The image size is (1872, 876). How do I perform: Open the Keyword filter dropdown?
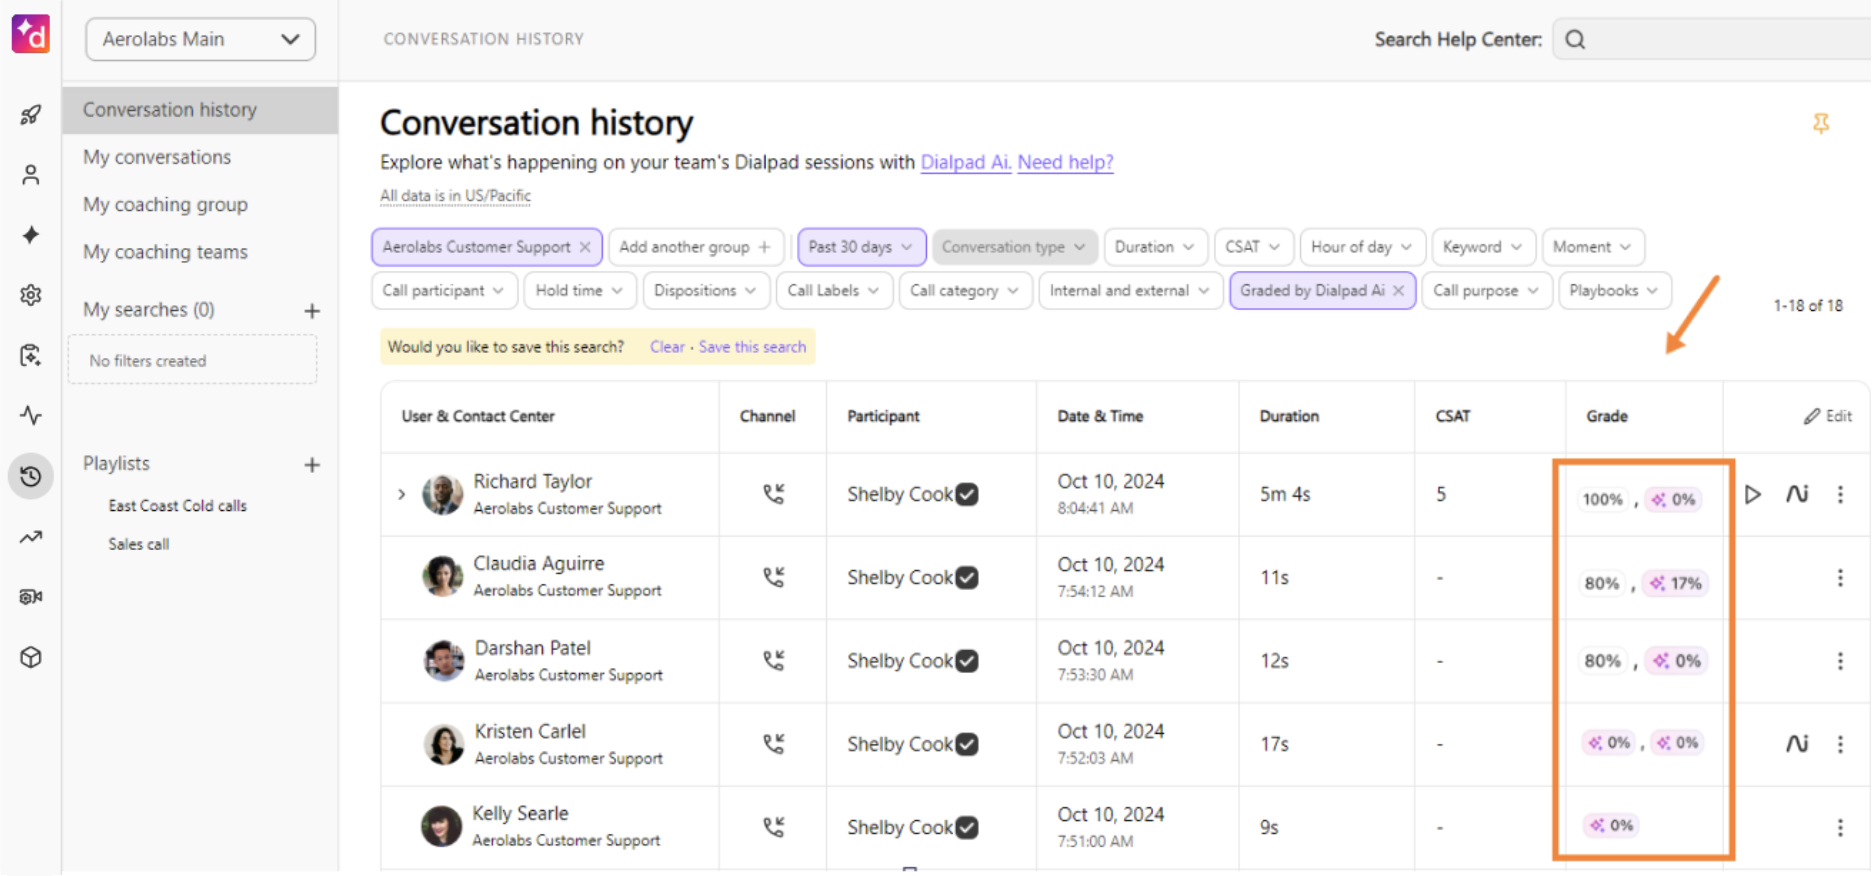tap(1482, 247)
